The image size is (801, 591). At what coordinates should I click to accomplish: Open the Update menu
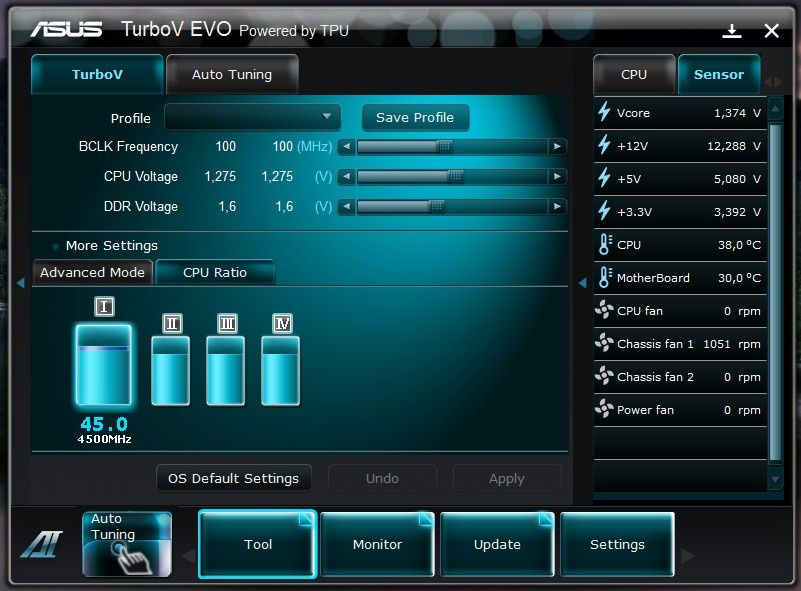pos(498,545)
